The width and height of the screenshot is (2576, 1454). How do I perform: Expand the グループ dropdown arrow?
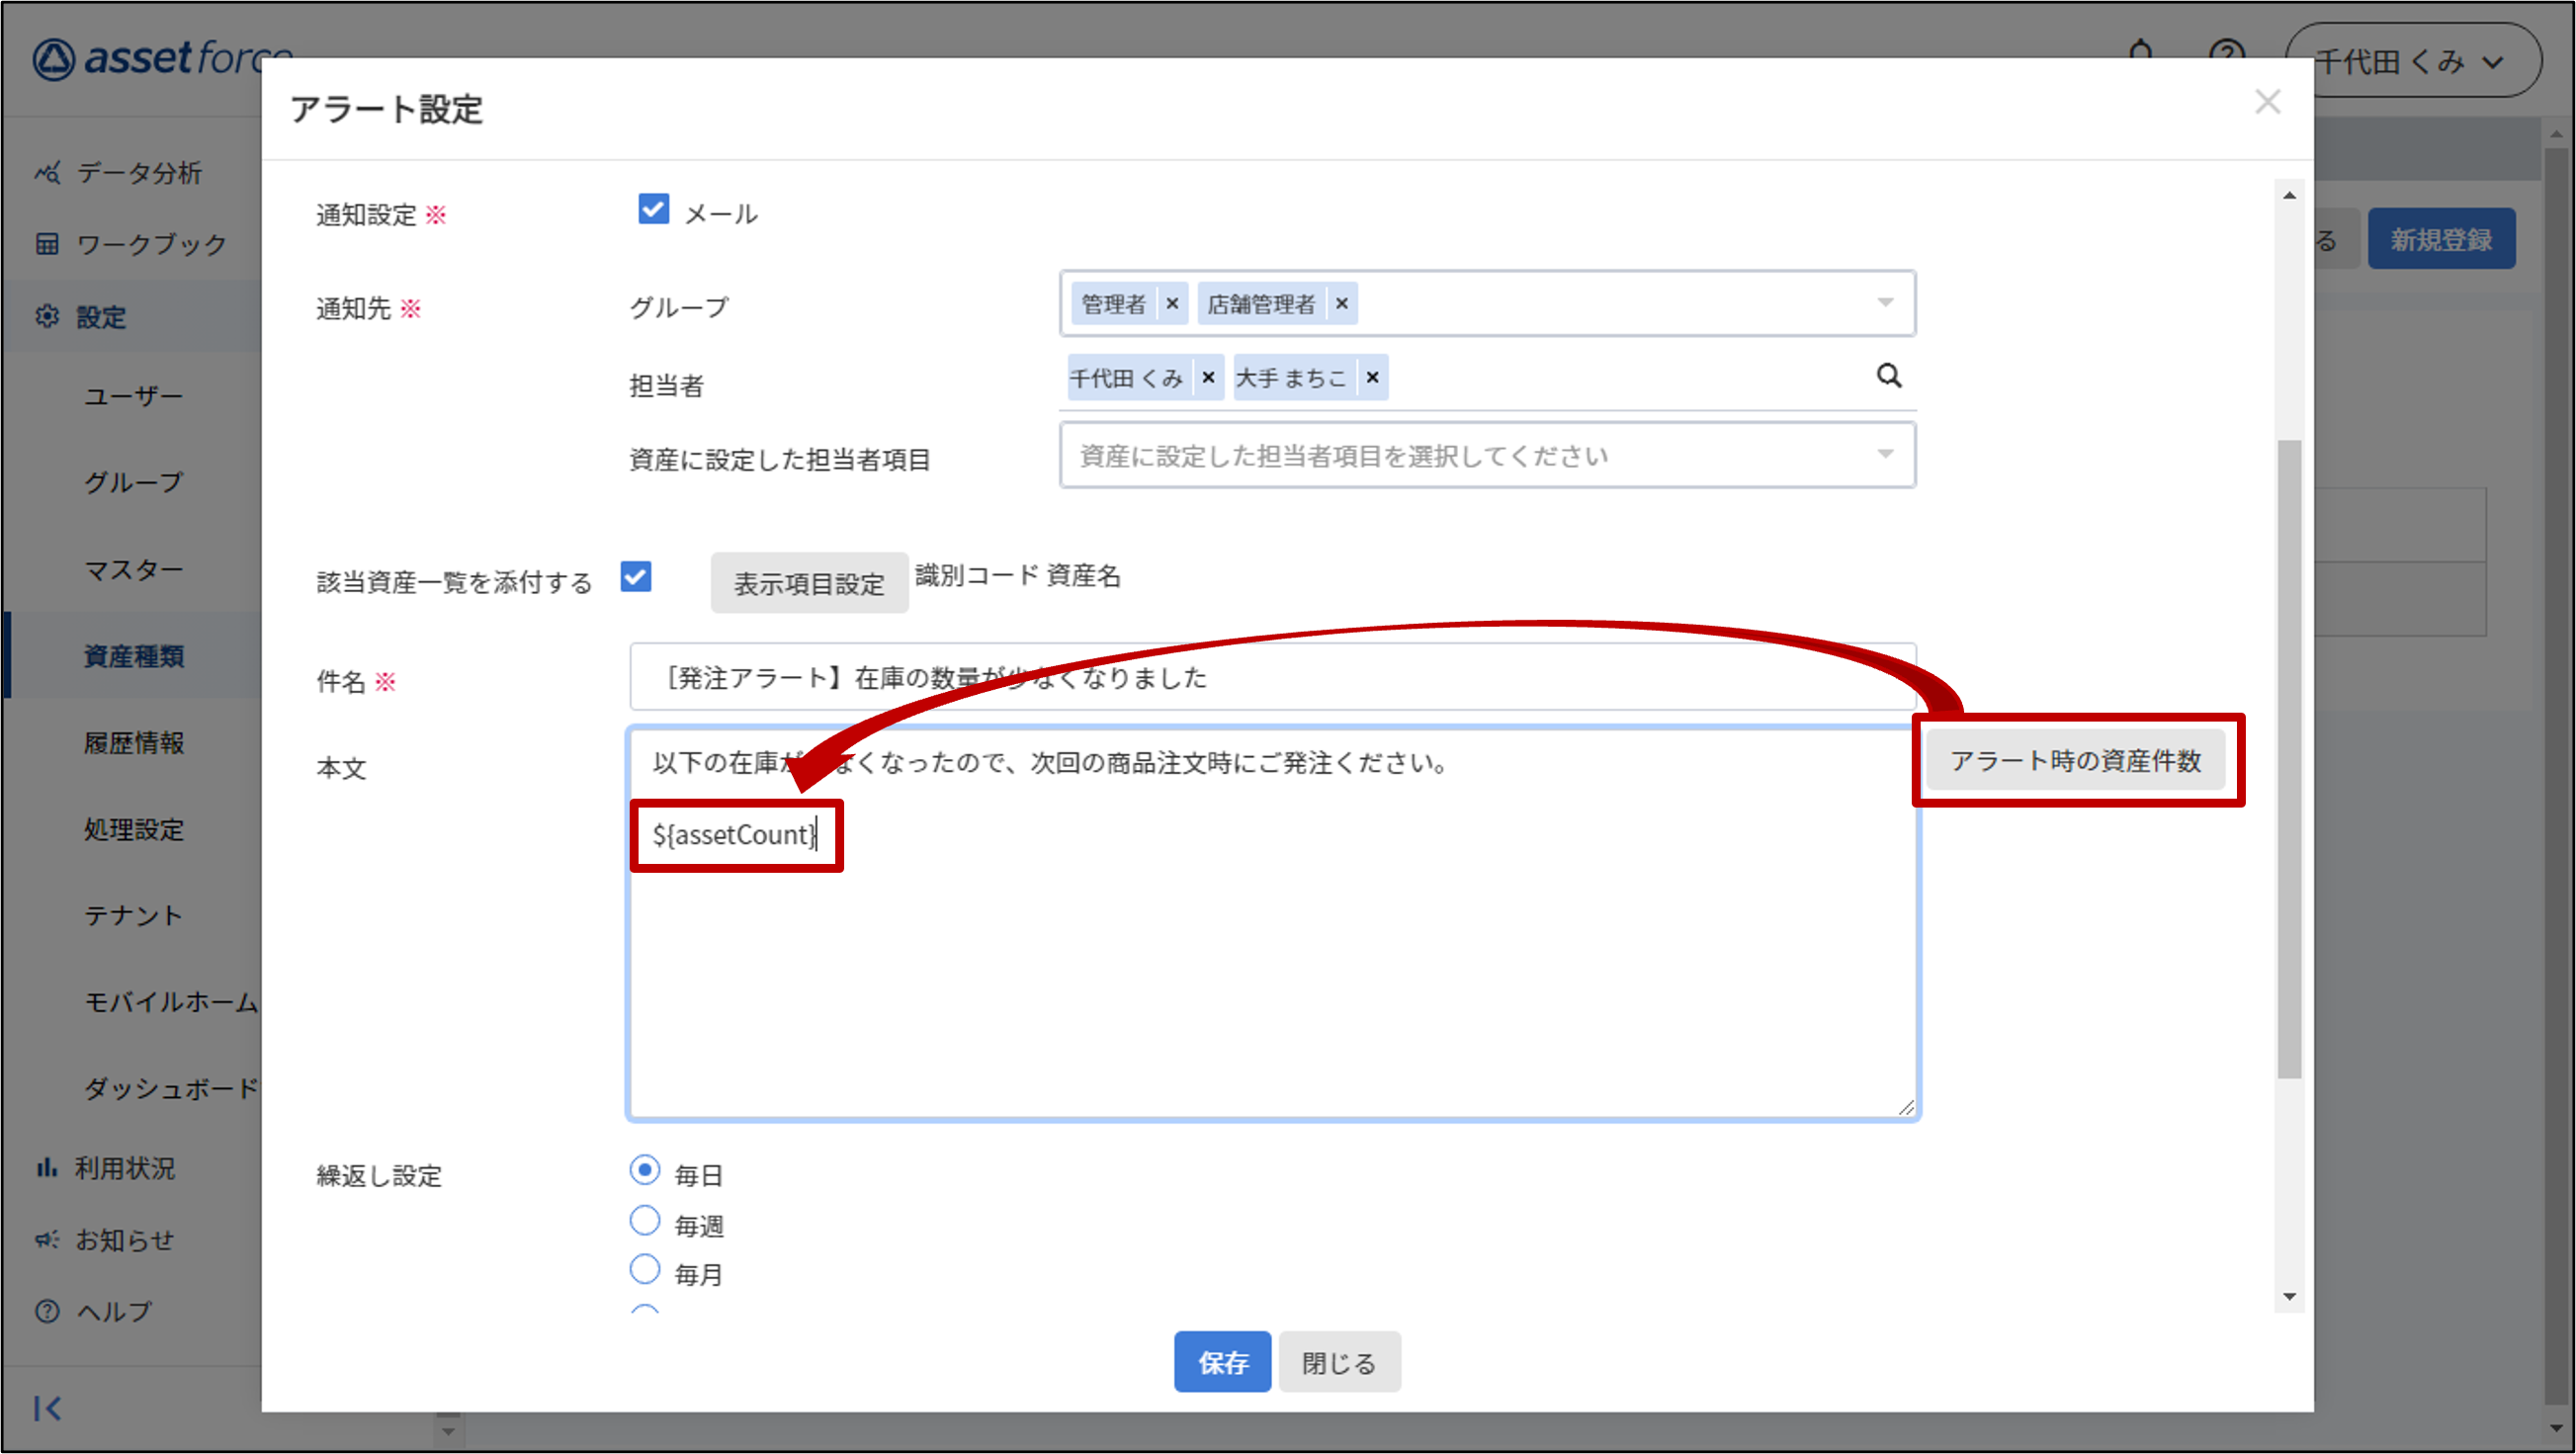pos(1885,302)
